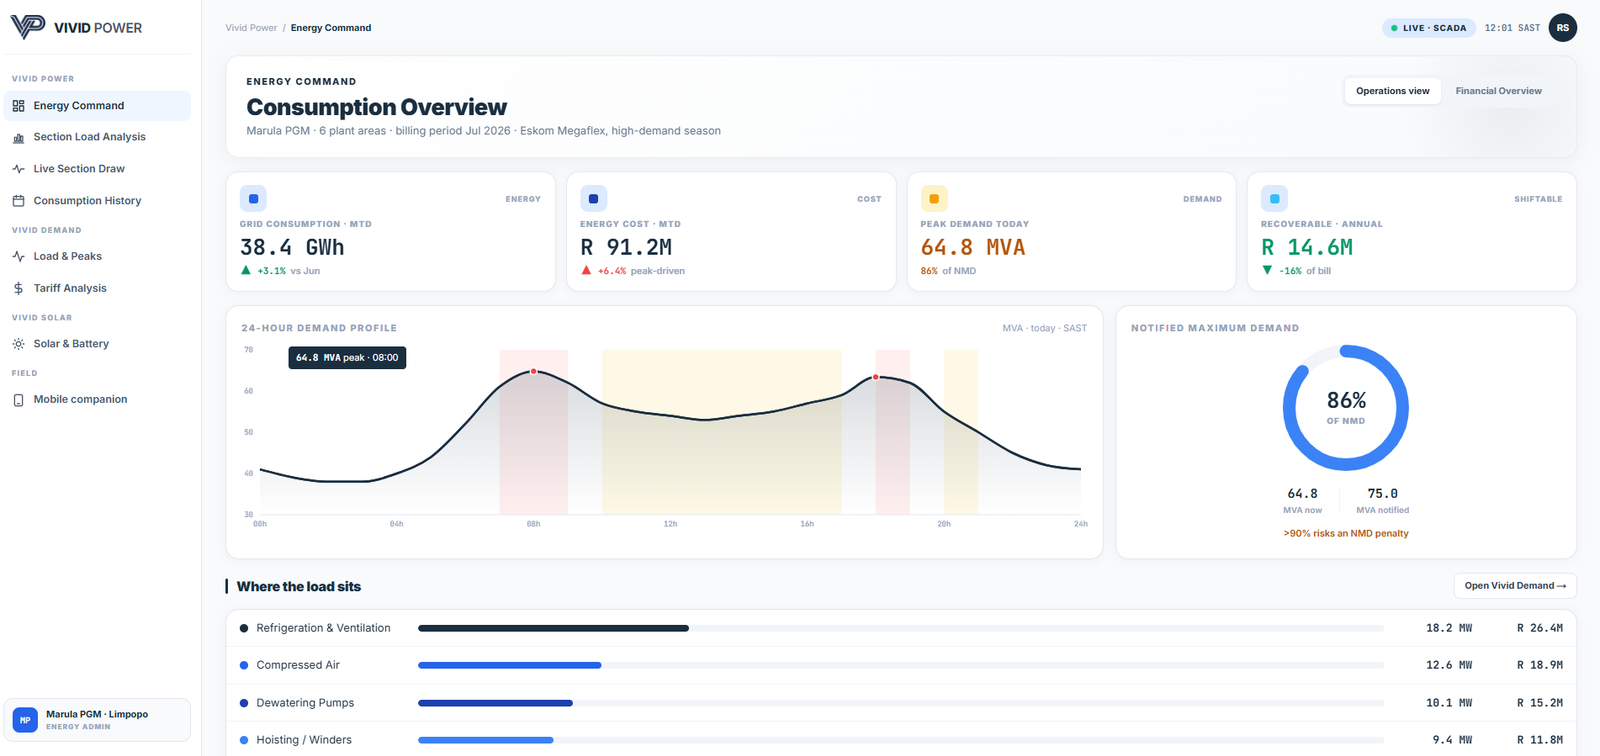Open the Mobile companion page
Screen dimensions: 1600x756
click(x=97, y=400)
